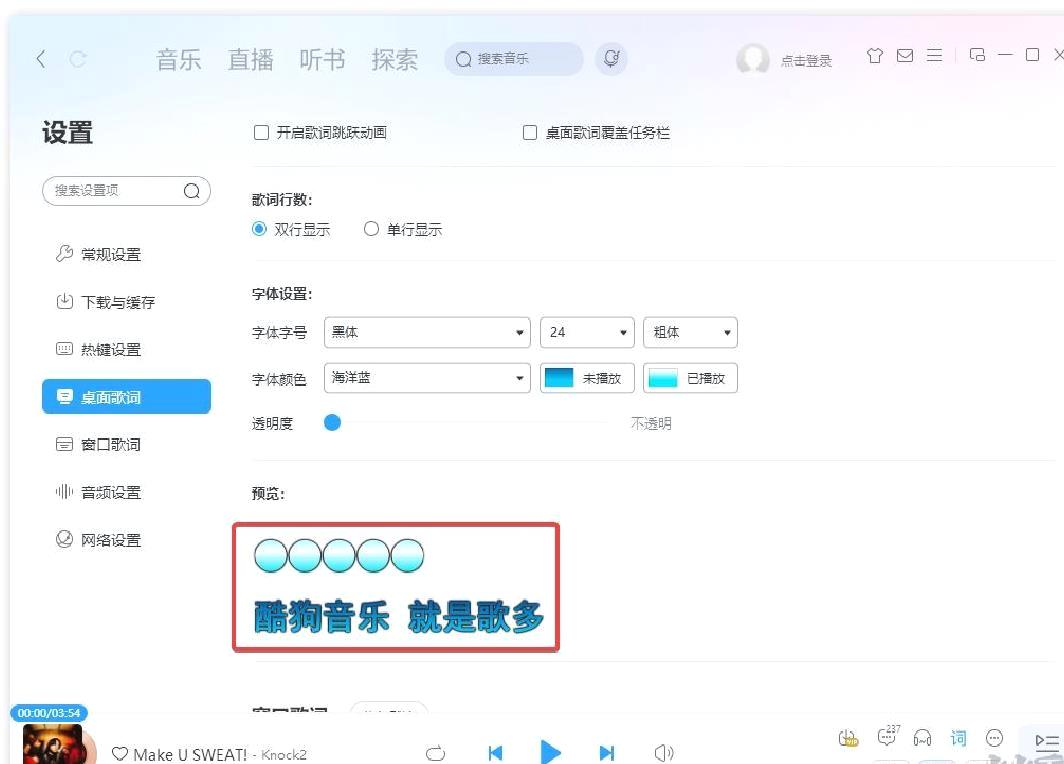Open the headphone sound effects icon

coord(922,738)
